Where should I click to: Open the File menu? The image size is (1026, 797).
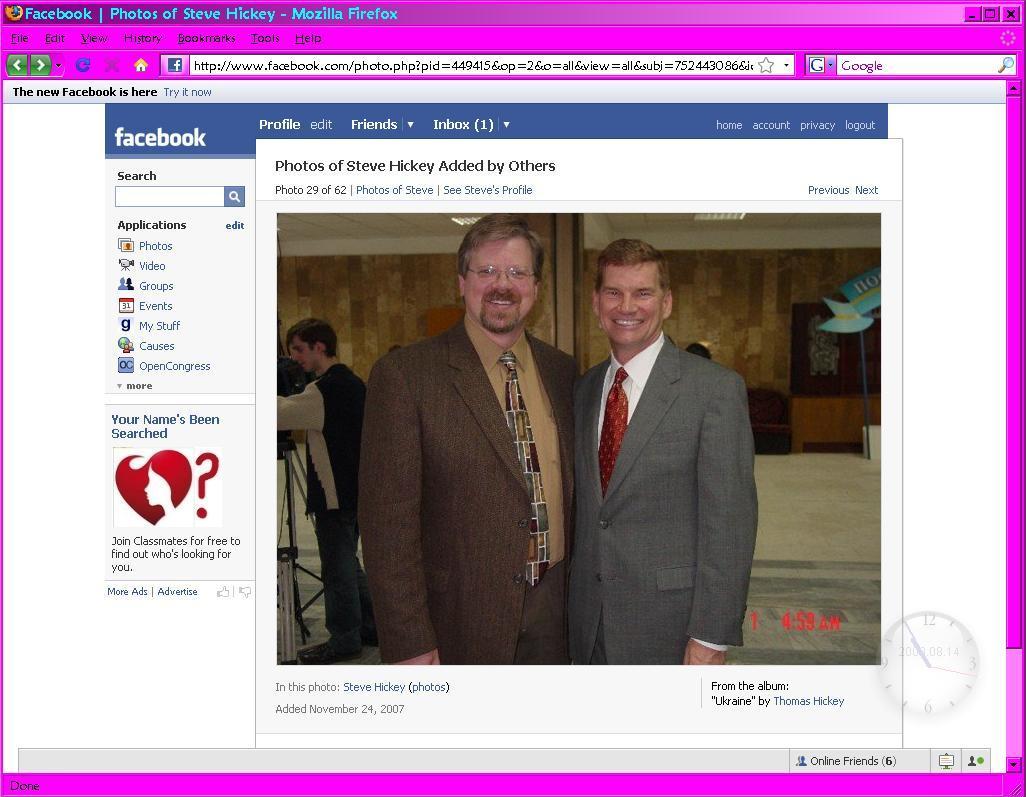20,39
